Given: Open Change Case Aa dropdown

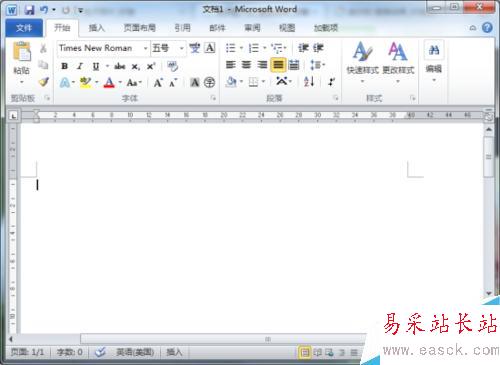Looking at the screenshot, I should (134, 82).
